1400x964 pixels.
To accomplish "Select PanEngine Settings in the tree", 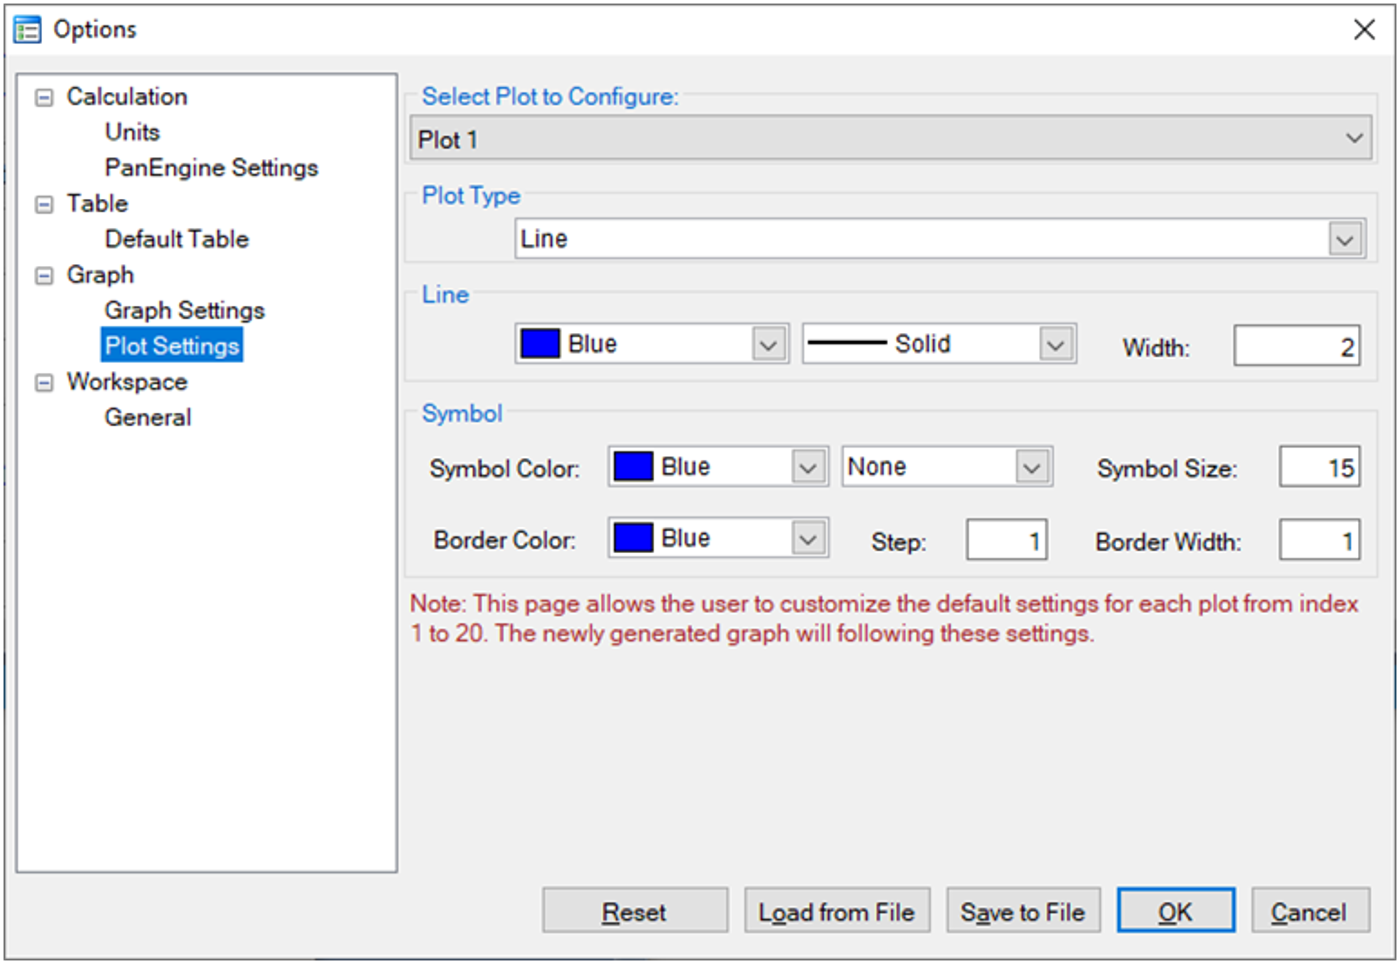I will coord(211,168).
